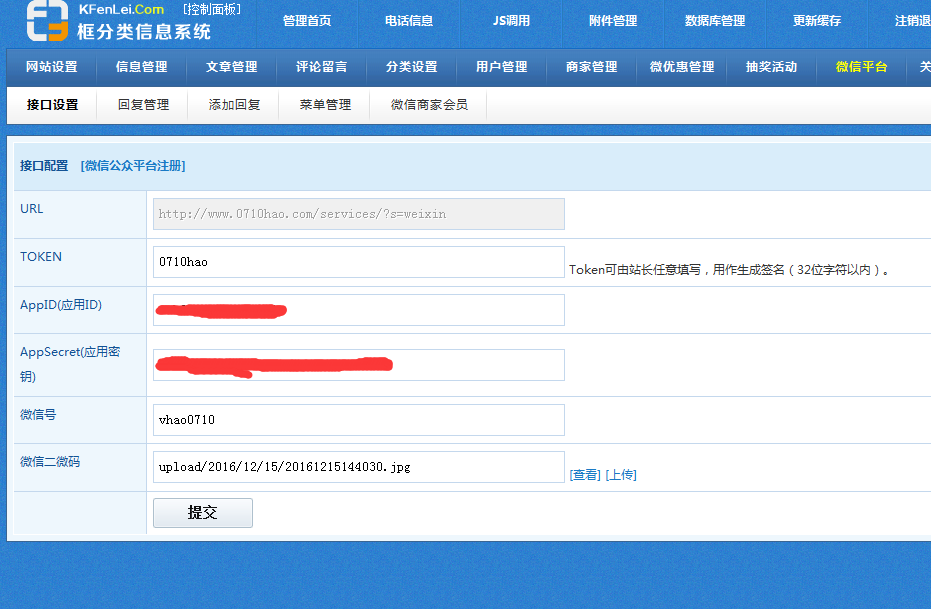Open the 用户管理 tab

(501, 67)
